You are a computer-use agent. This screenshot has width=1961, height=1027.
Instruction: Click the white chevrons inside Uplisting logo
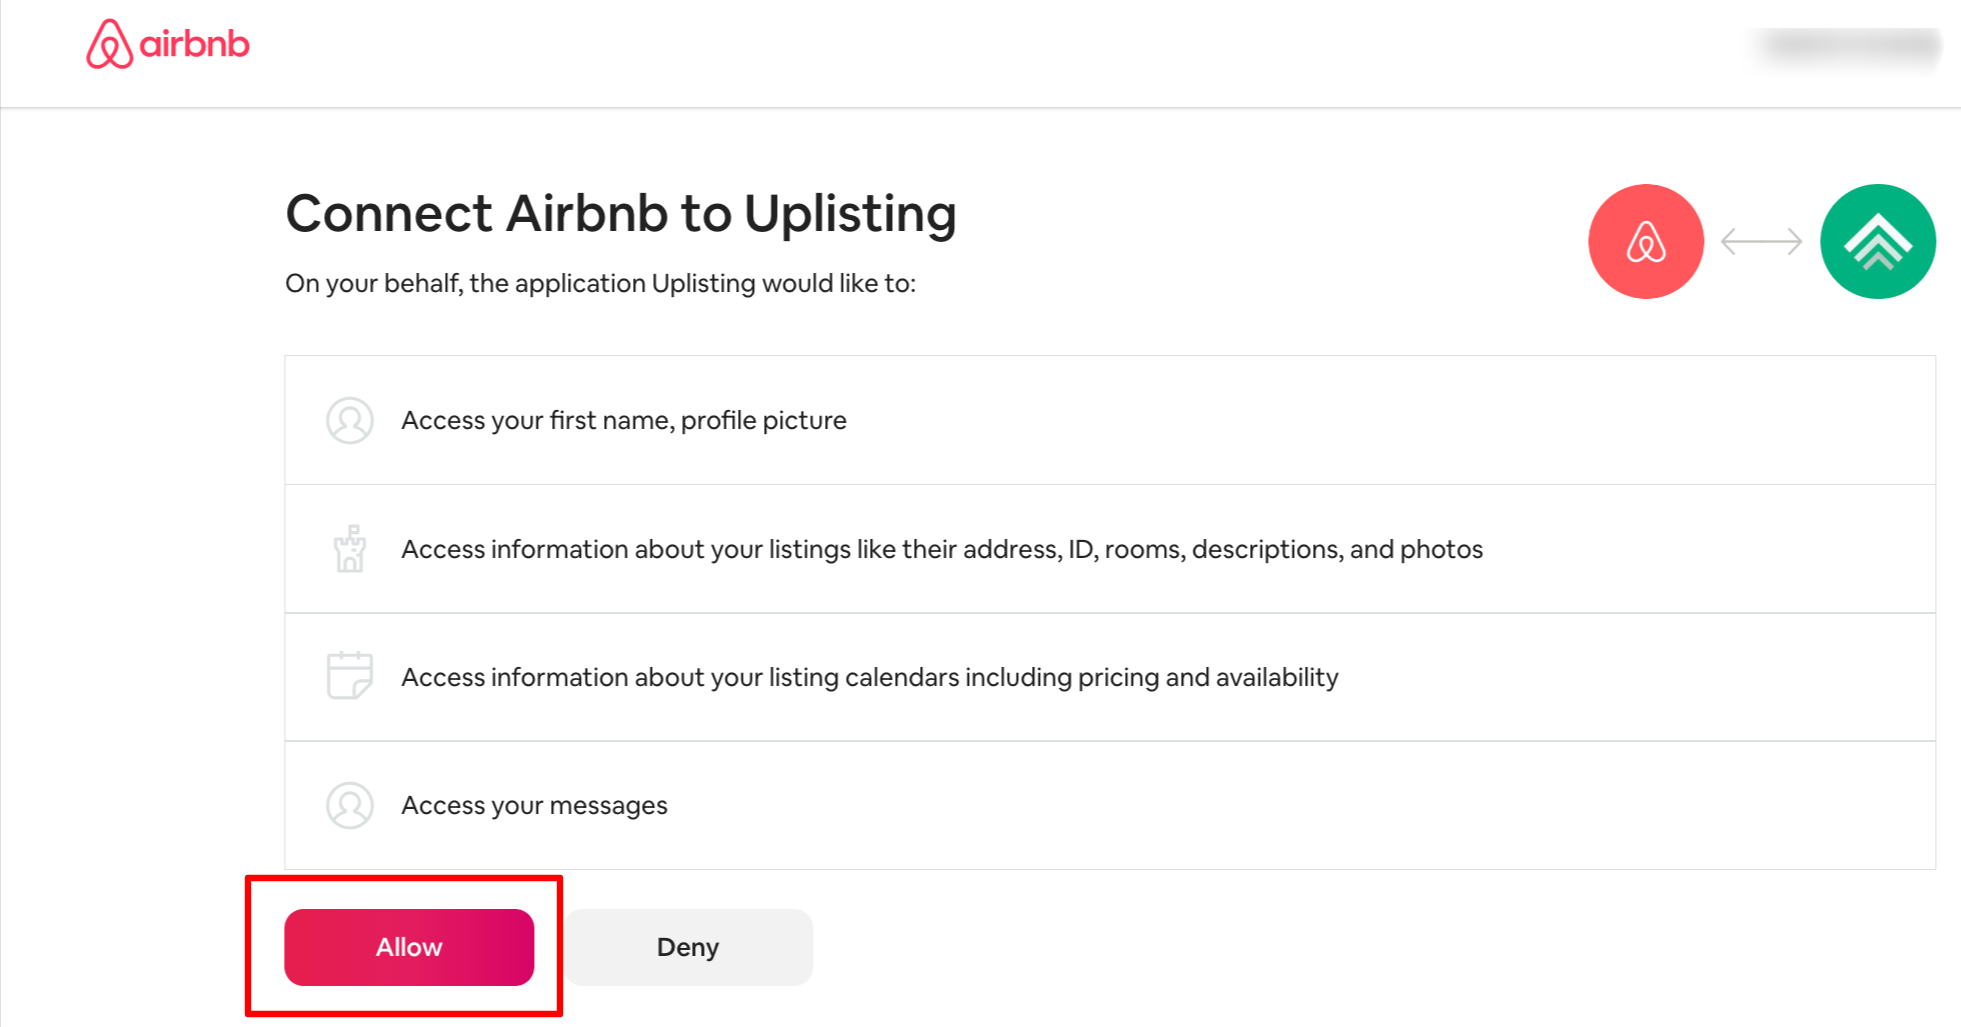[x=1877, y=243]
